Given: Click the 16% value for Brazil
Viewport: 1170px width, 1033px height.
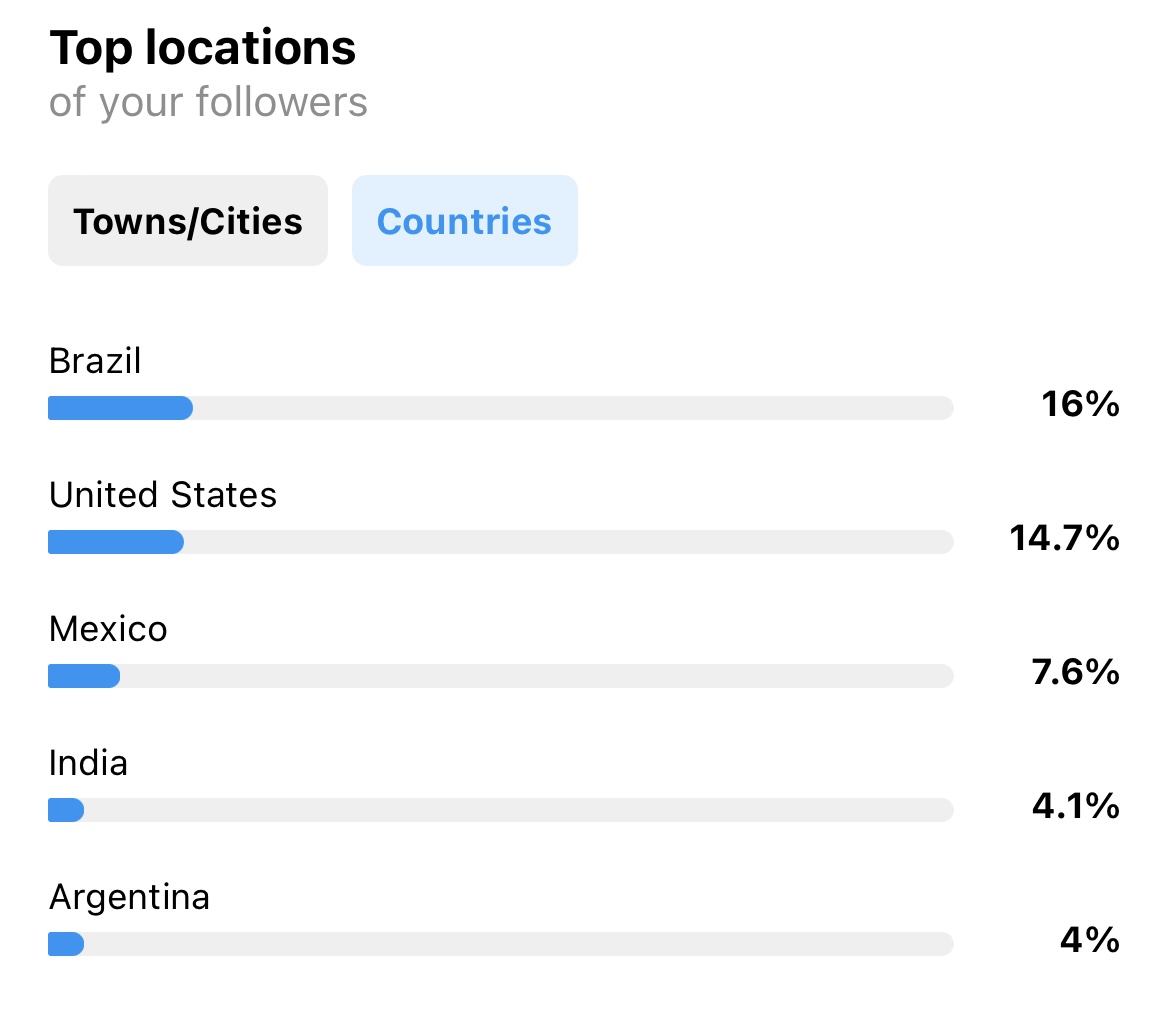Looking at the screenshot, I should [1080, 405].
